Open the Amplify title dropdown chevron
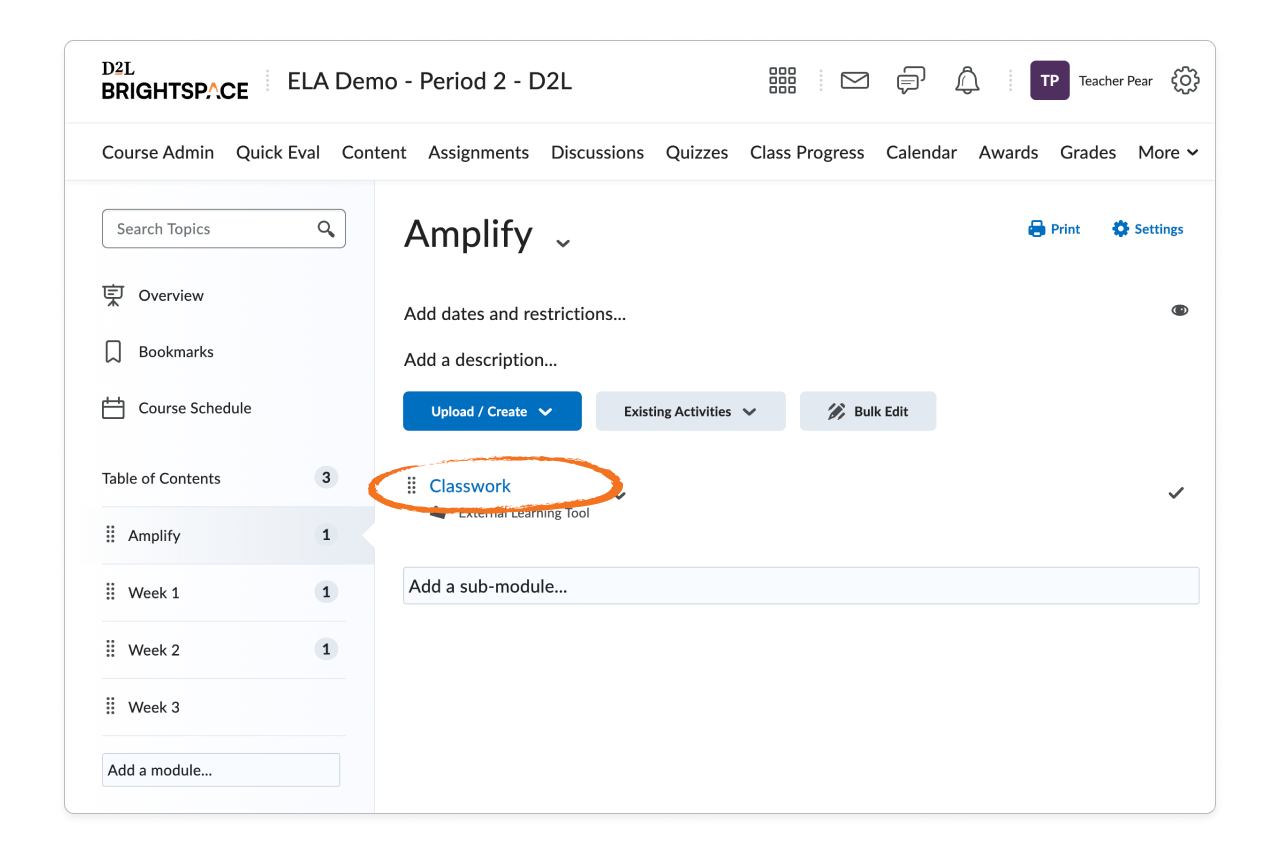This screenshot has height=854, width=1280. [563, 243]
